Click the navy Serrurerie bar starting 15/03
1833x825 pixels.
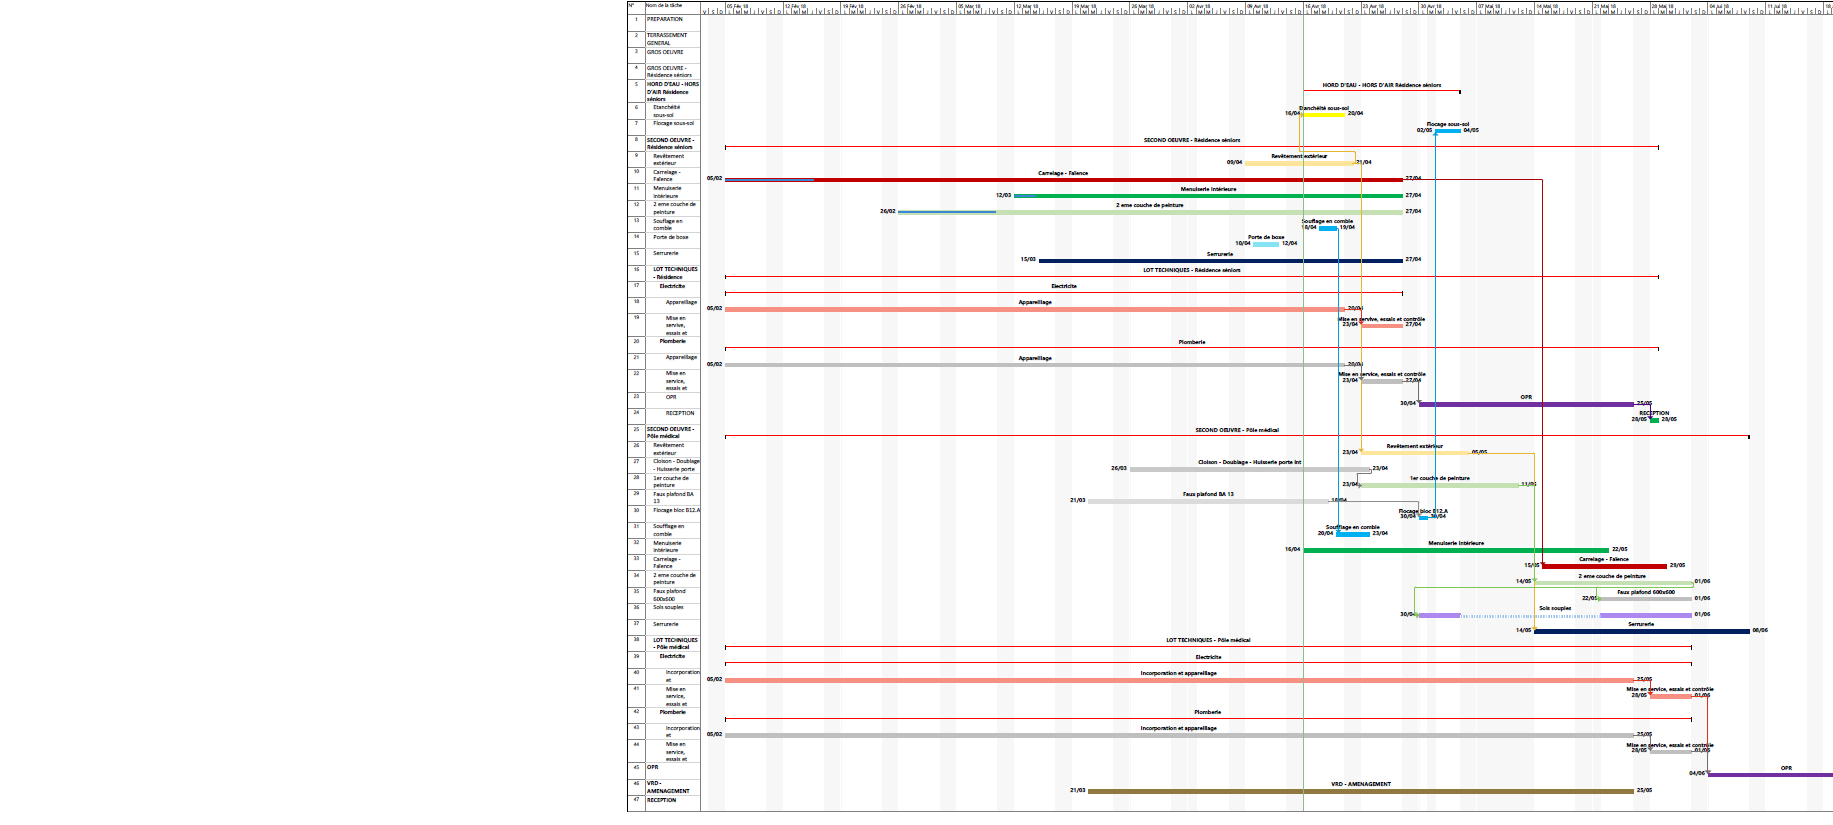point(1221,260)
